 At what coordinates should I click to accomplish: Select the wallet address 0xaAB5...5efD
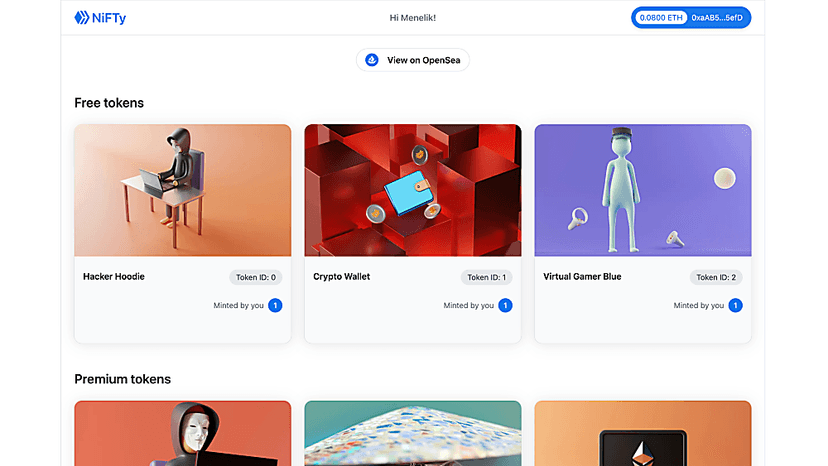[718, 18]
